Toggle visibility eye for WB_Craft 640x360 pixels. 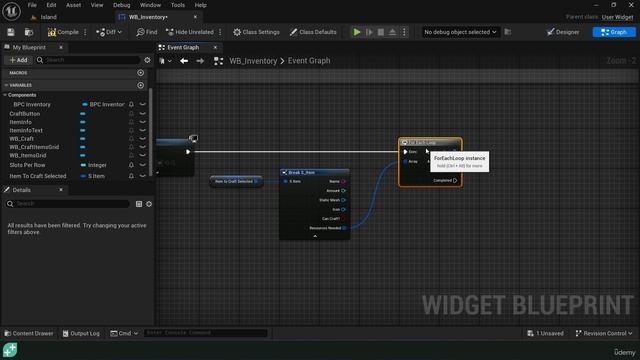(x=142, y=139)
